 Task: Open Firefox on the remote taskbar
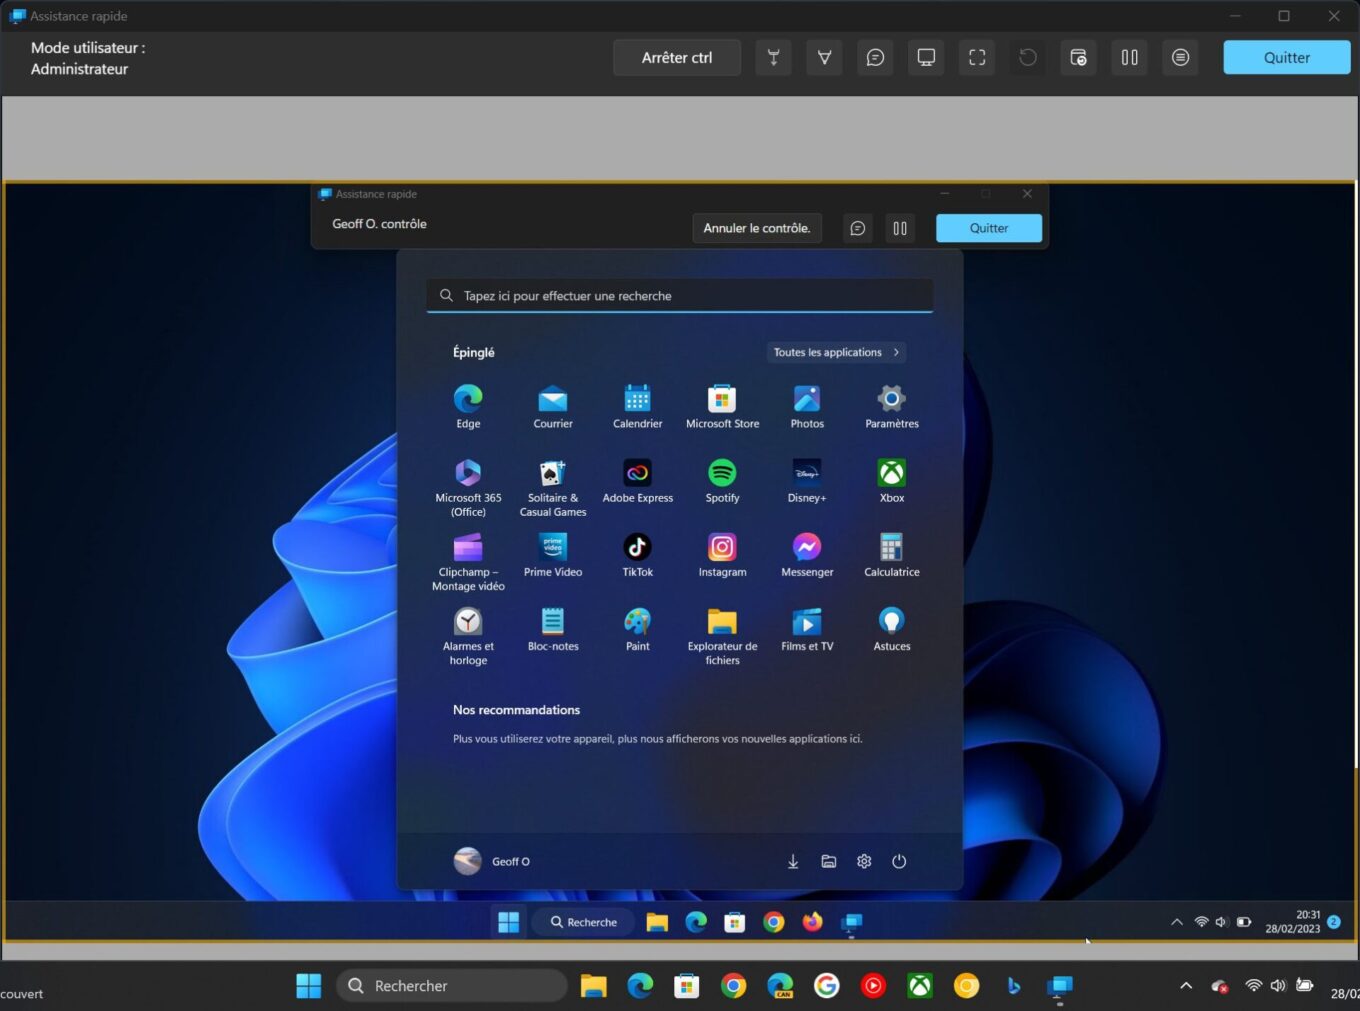(812, 922)
